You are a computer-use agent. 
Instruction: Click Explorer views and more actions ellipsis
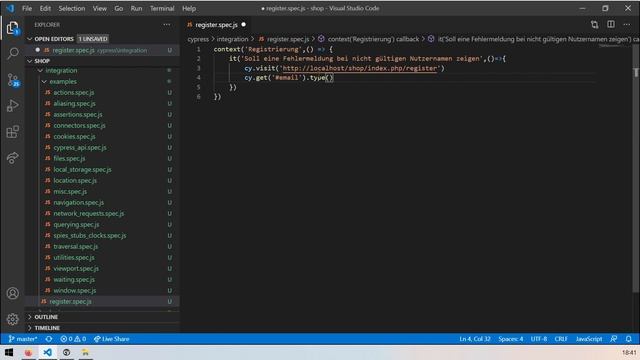pos(167,24)
